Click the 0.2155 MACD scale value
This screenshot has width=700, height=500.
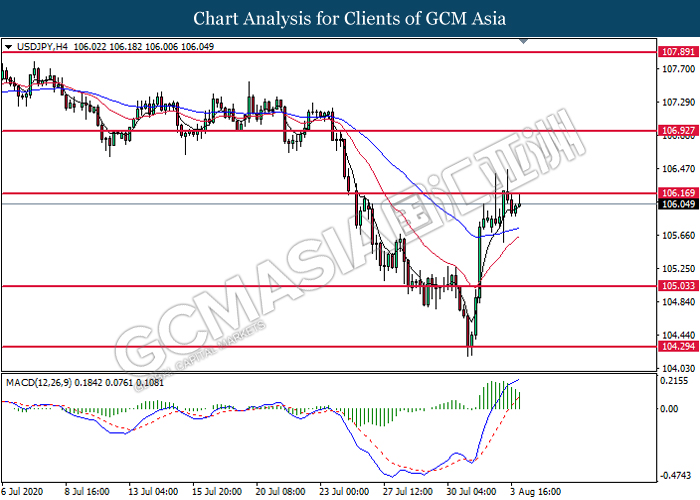pyautogui.click(x=674, y=381)
